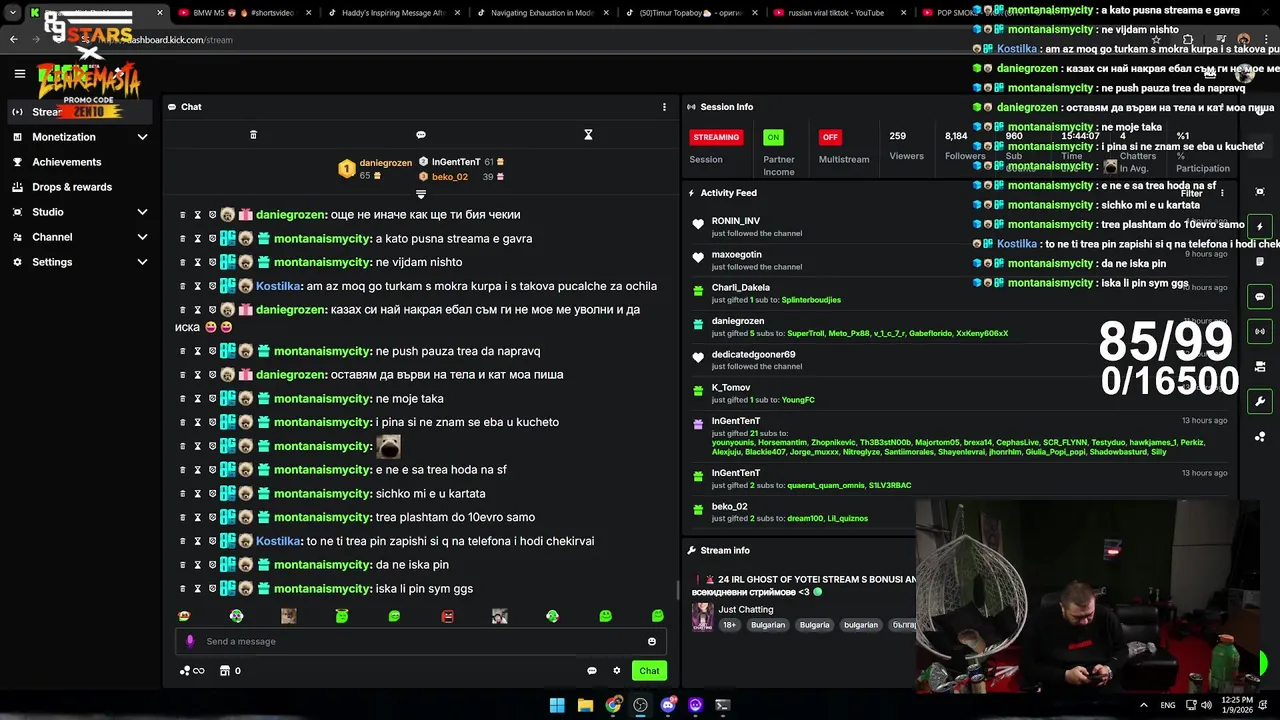Open Achievements in the sidebar
The image size is (1280, 720).
[66, 162]
